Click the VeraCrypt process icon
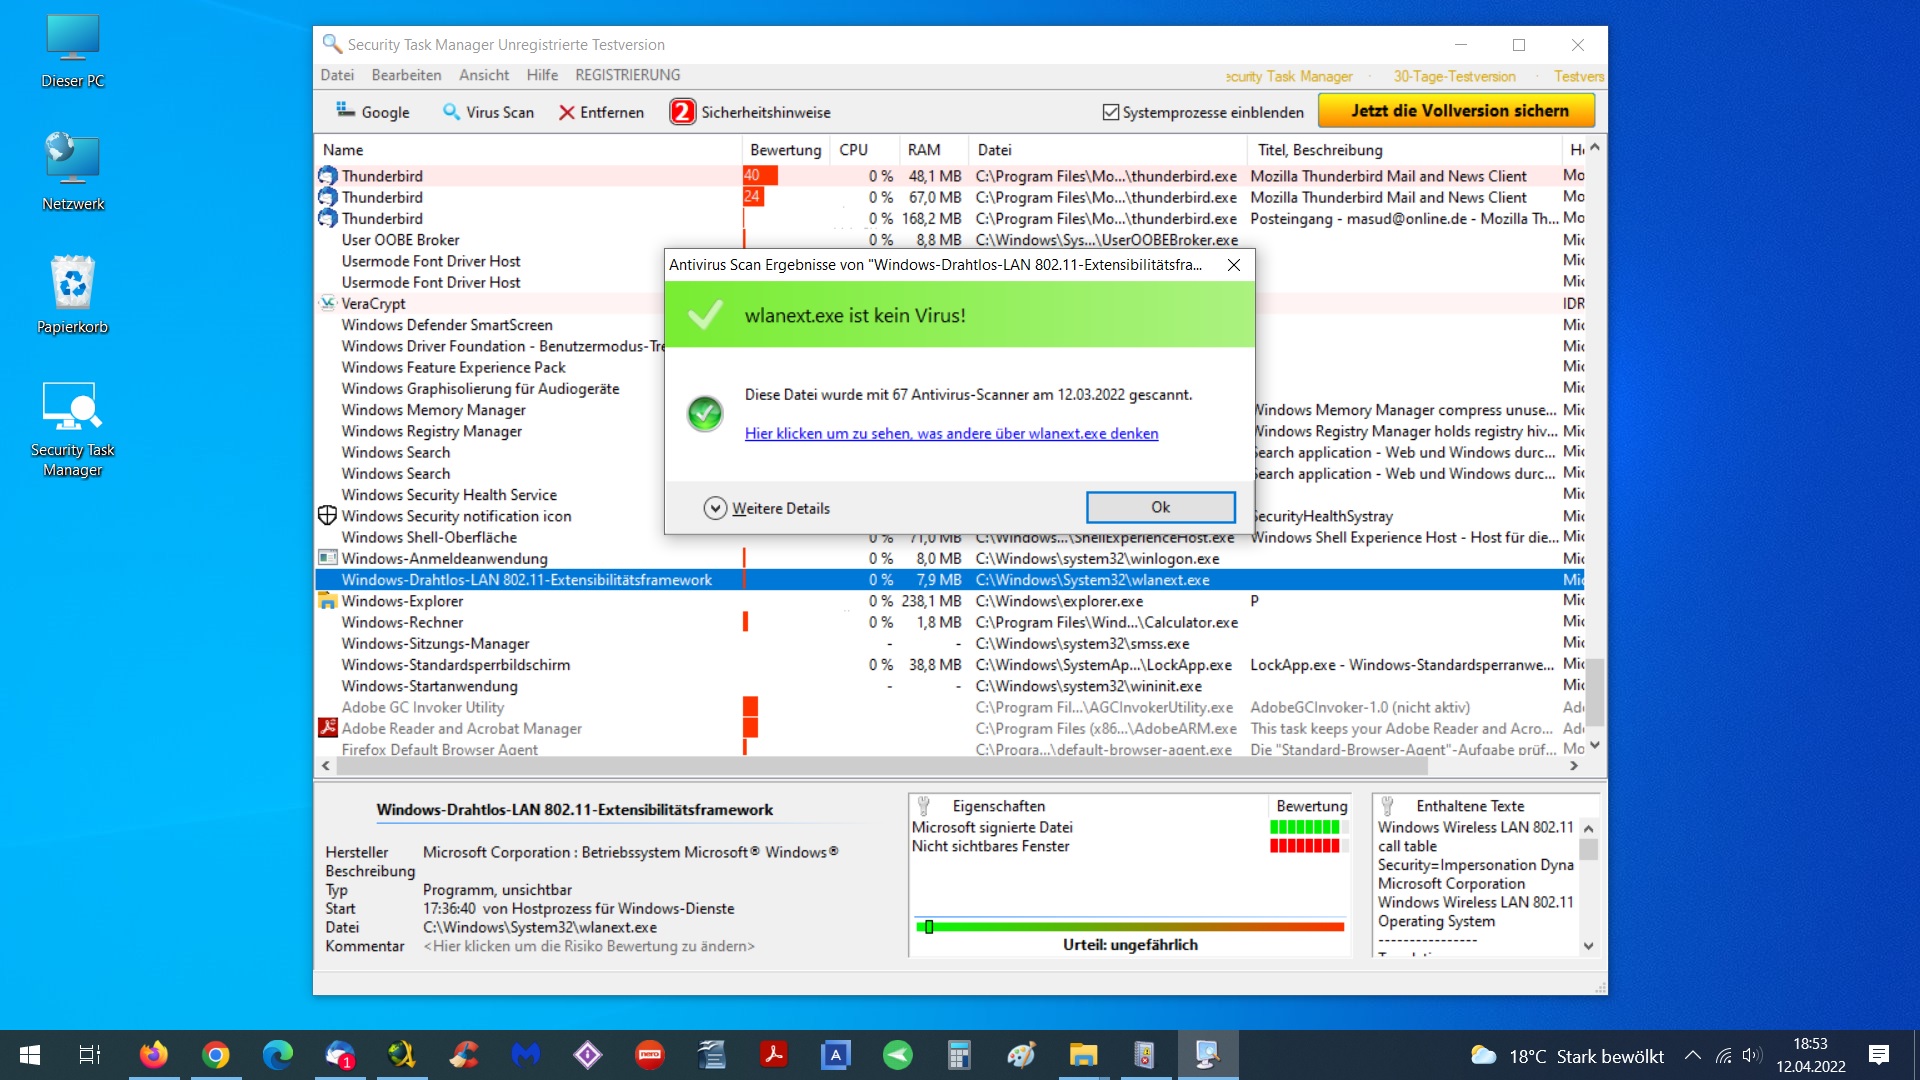 pos(327,303)
